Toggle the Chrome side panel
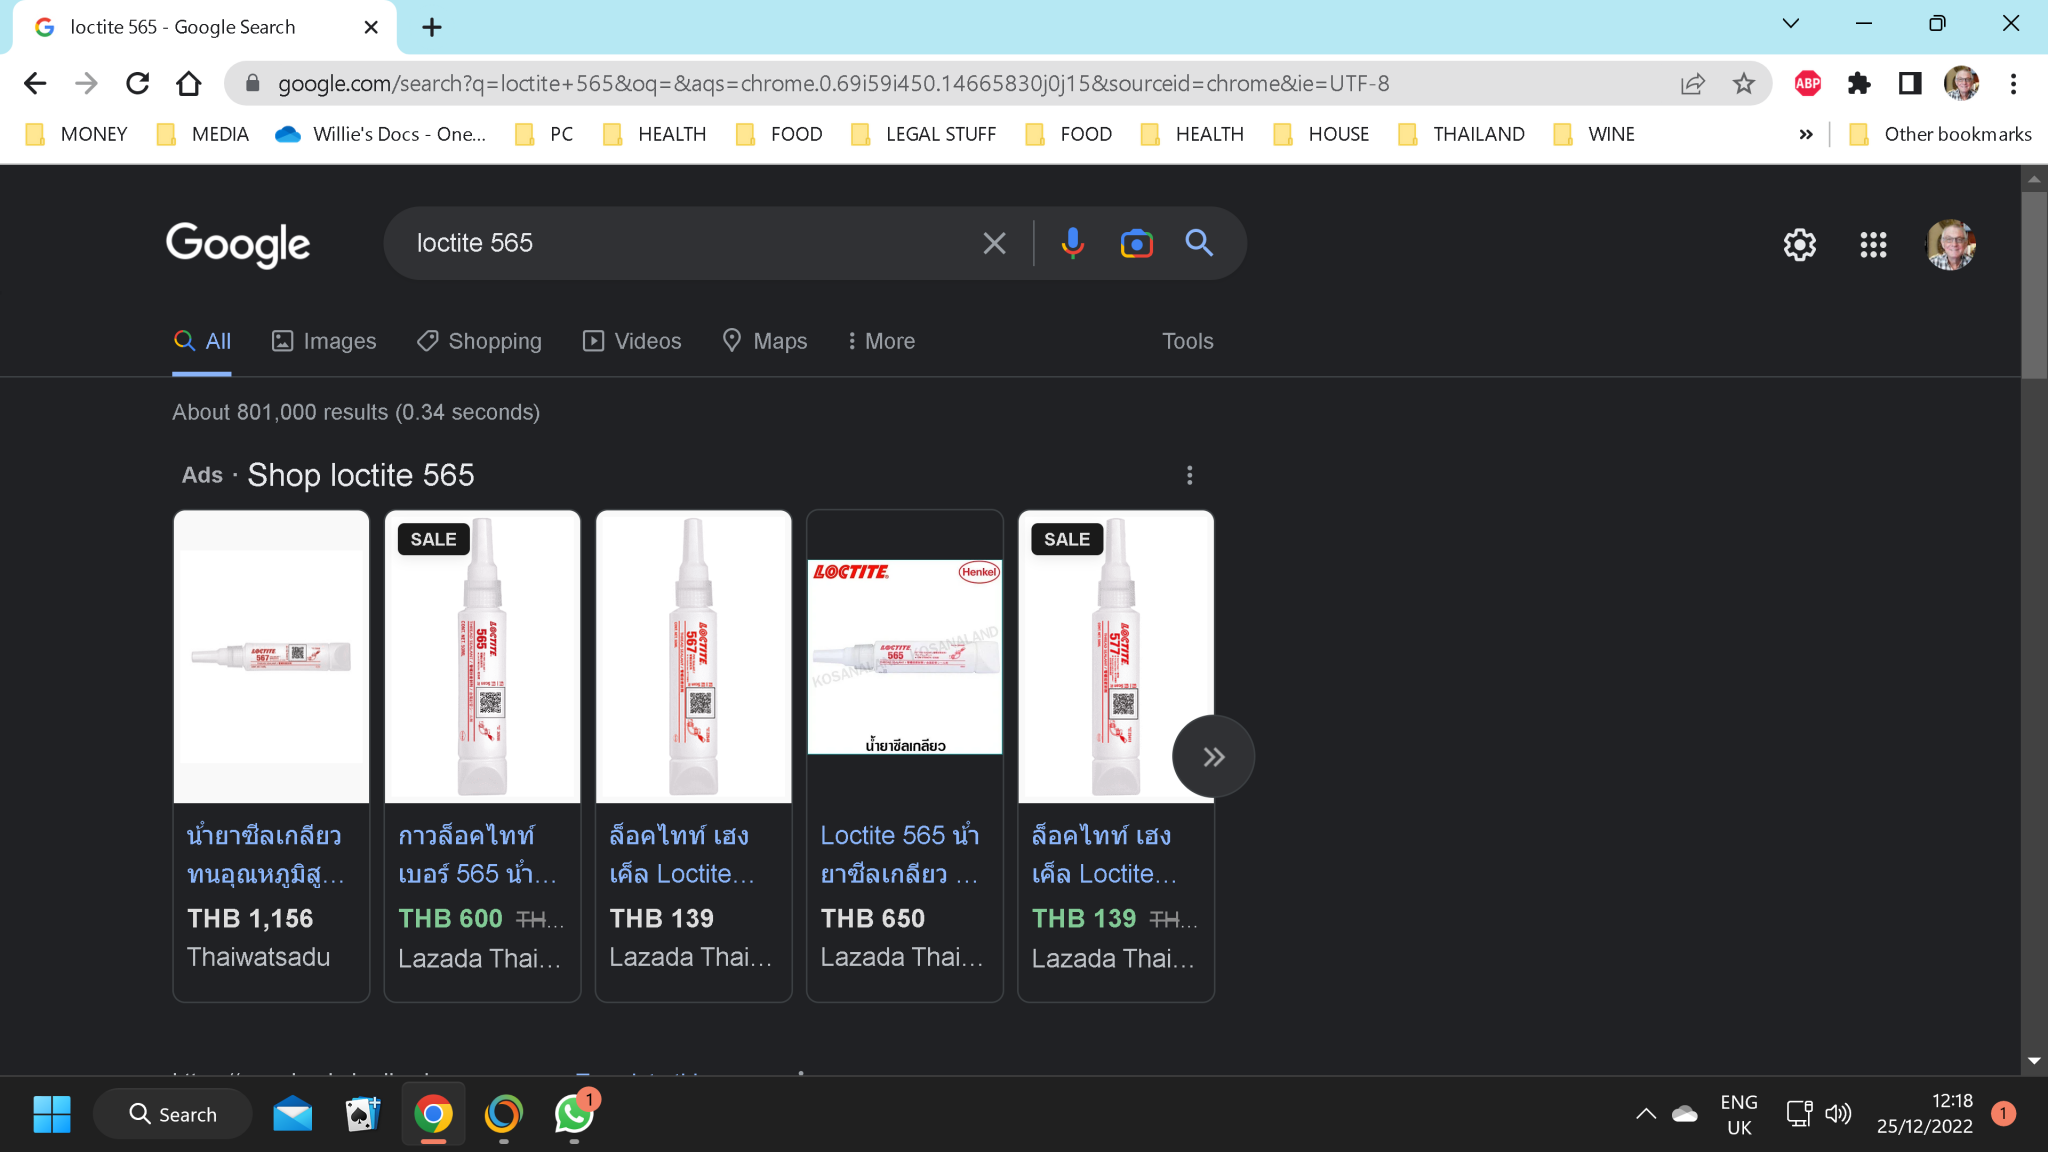Image resolution: width=2048 pixels, height=1152 pixels. pos(1910,84)
